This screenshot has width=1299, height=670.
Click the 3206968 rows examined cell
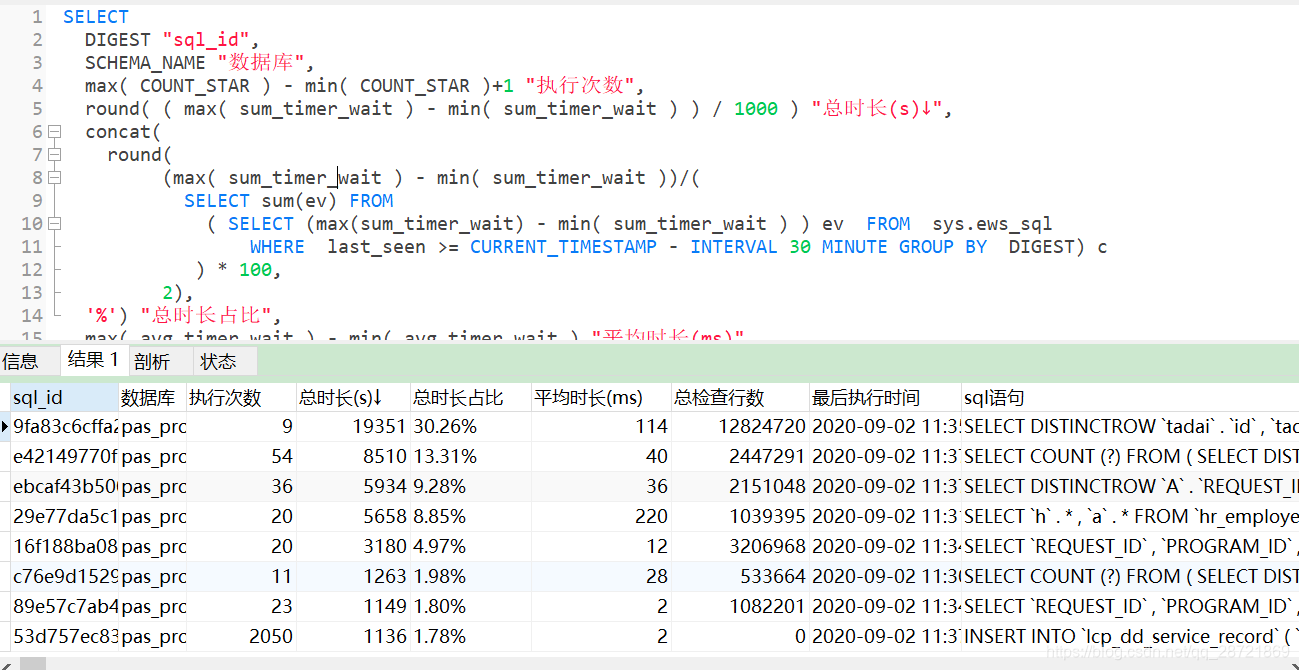(x=740, y=547)
